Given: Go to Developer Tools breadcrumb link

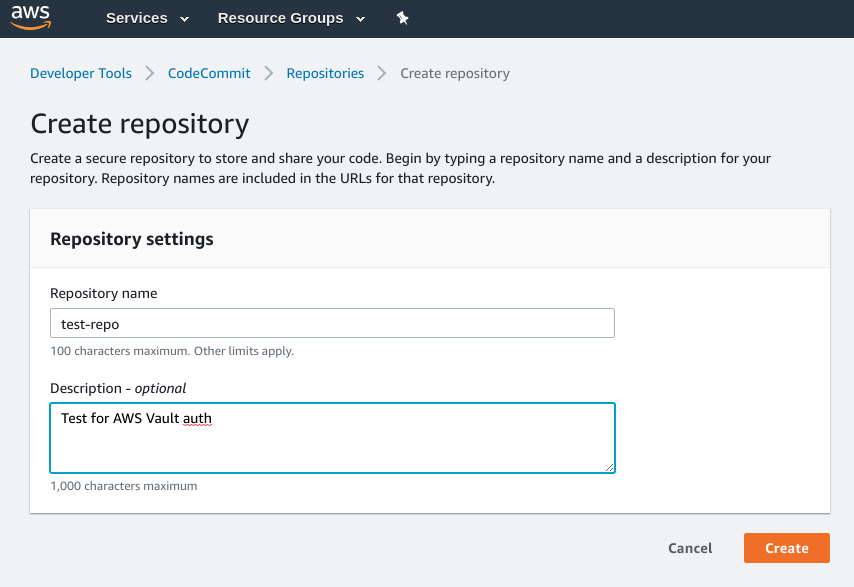Looking at the screenshot, I should 81,73.
